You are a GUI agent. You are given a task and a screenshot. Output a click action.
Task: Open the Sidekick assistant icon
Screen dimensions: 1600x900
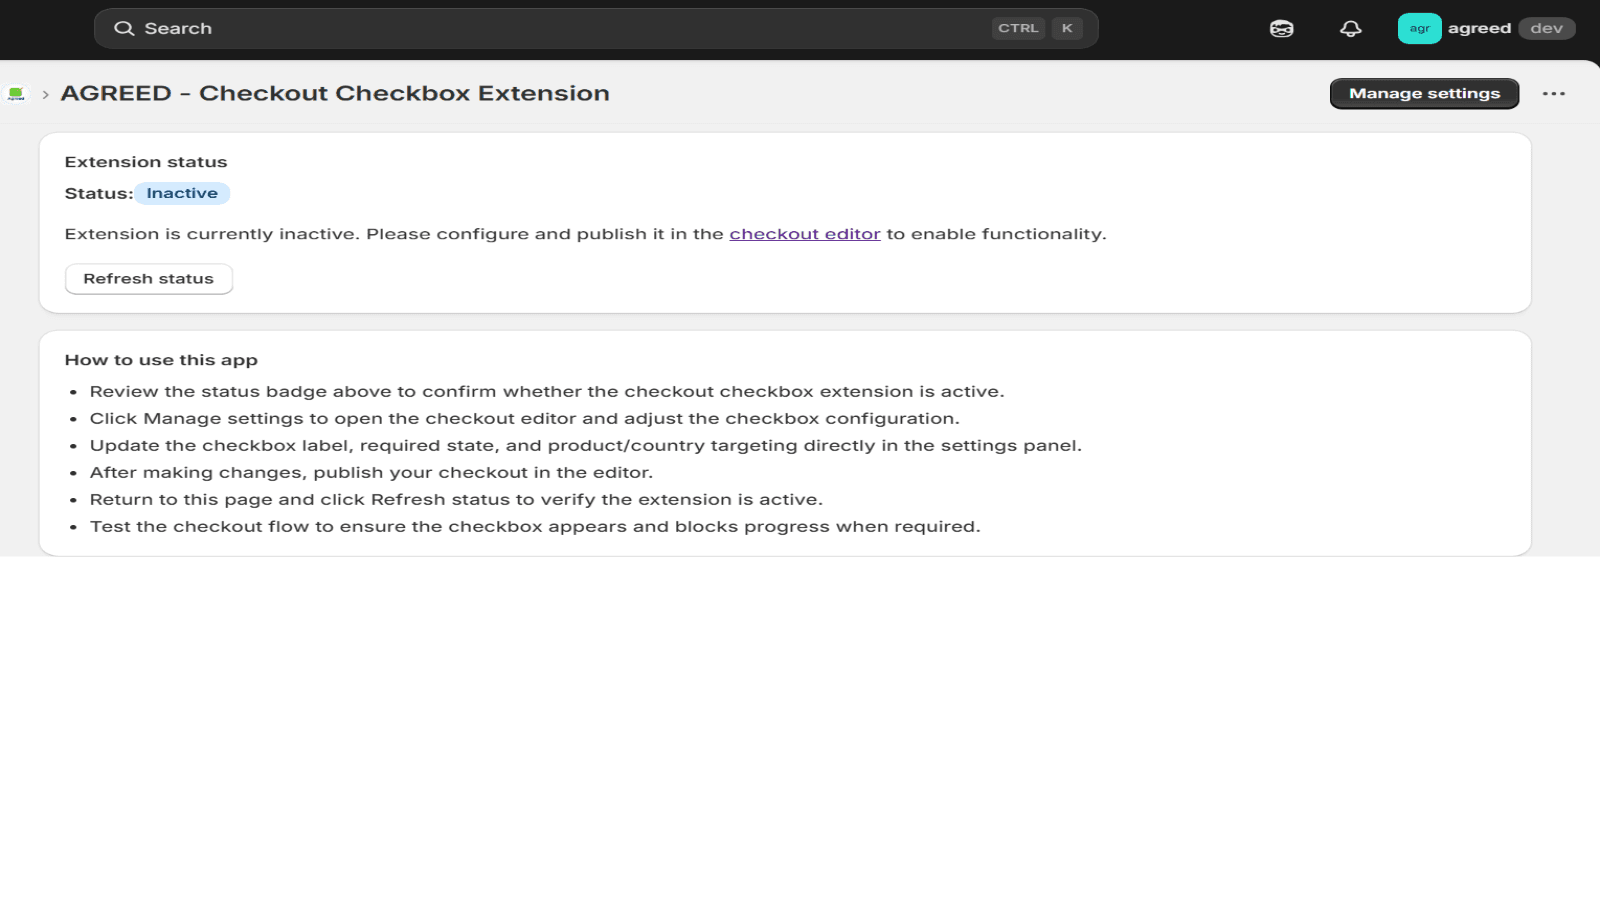(x=1281, y=29)
